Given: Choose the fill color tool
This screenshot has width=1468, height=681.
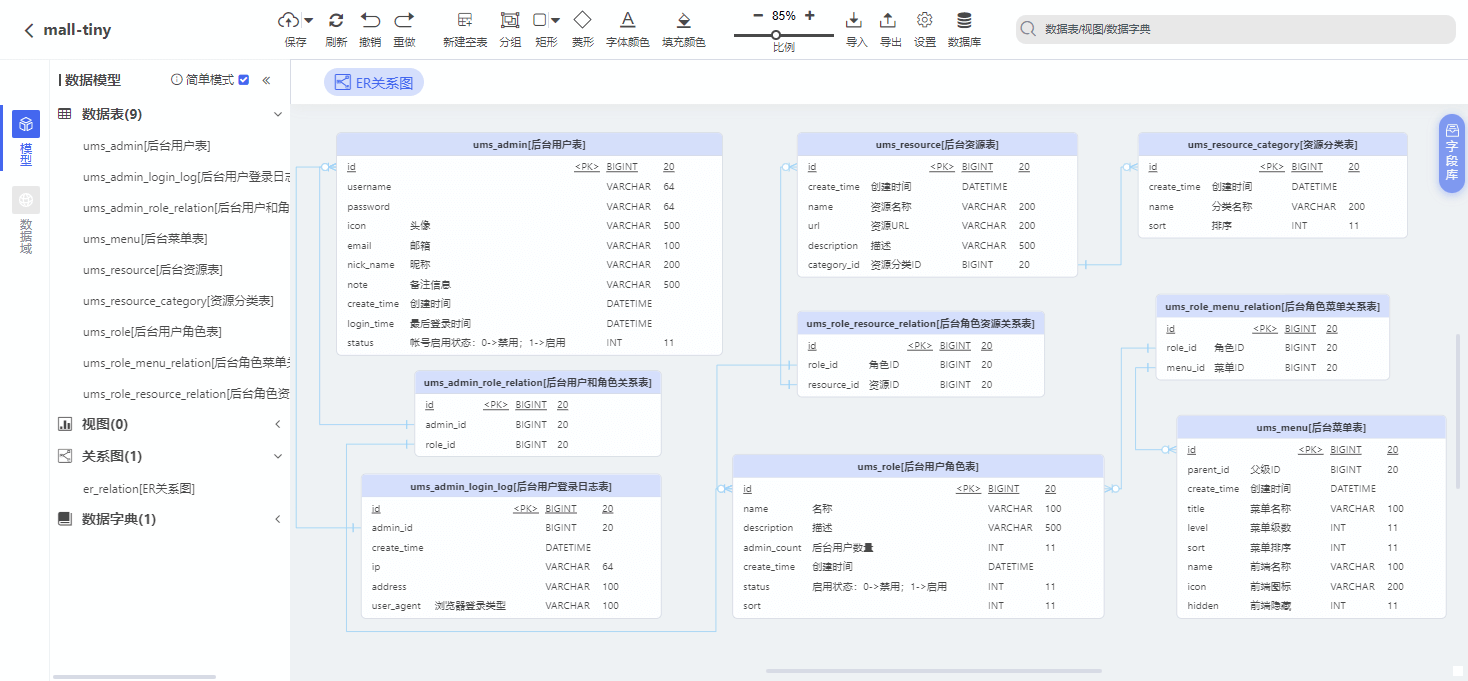Looking at the screenshot, I should pyautogui.click(x=684, y=20).
